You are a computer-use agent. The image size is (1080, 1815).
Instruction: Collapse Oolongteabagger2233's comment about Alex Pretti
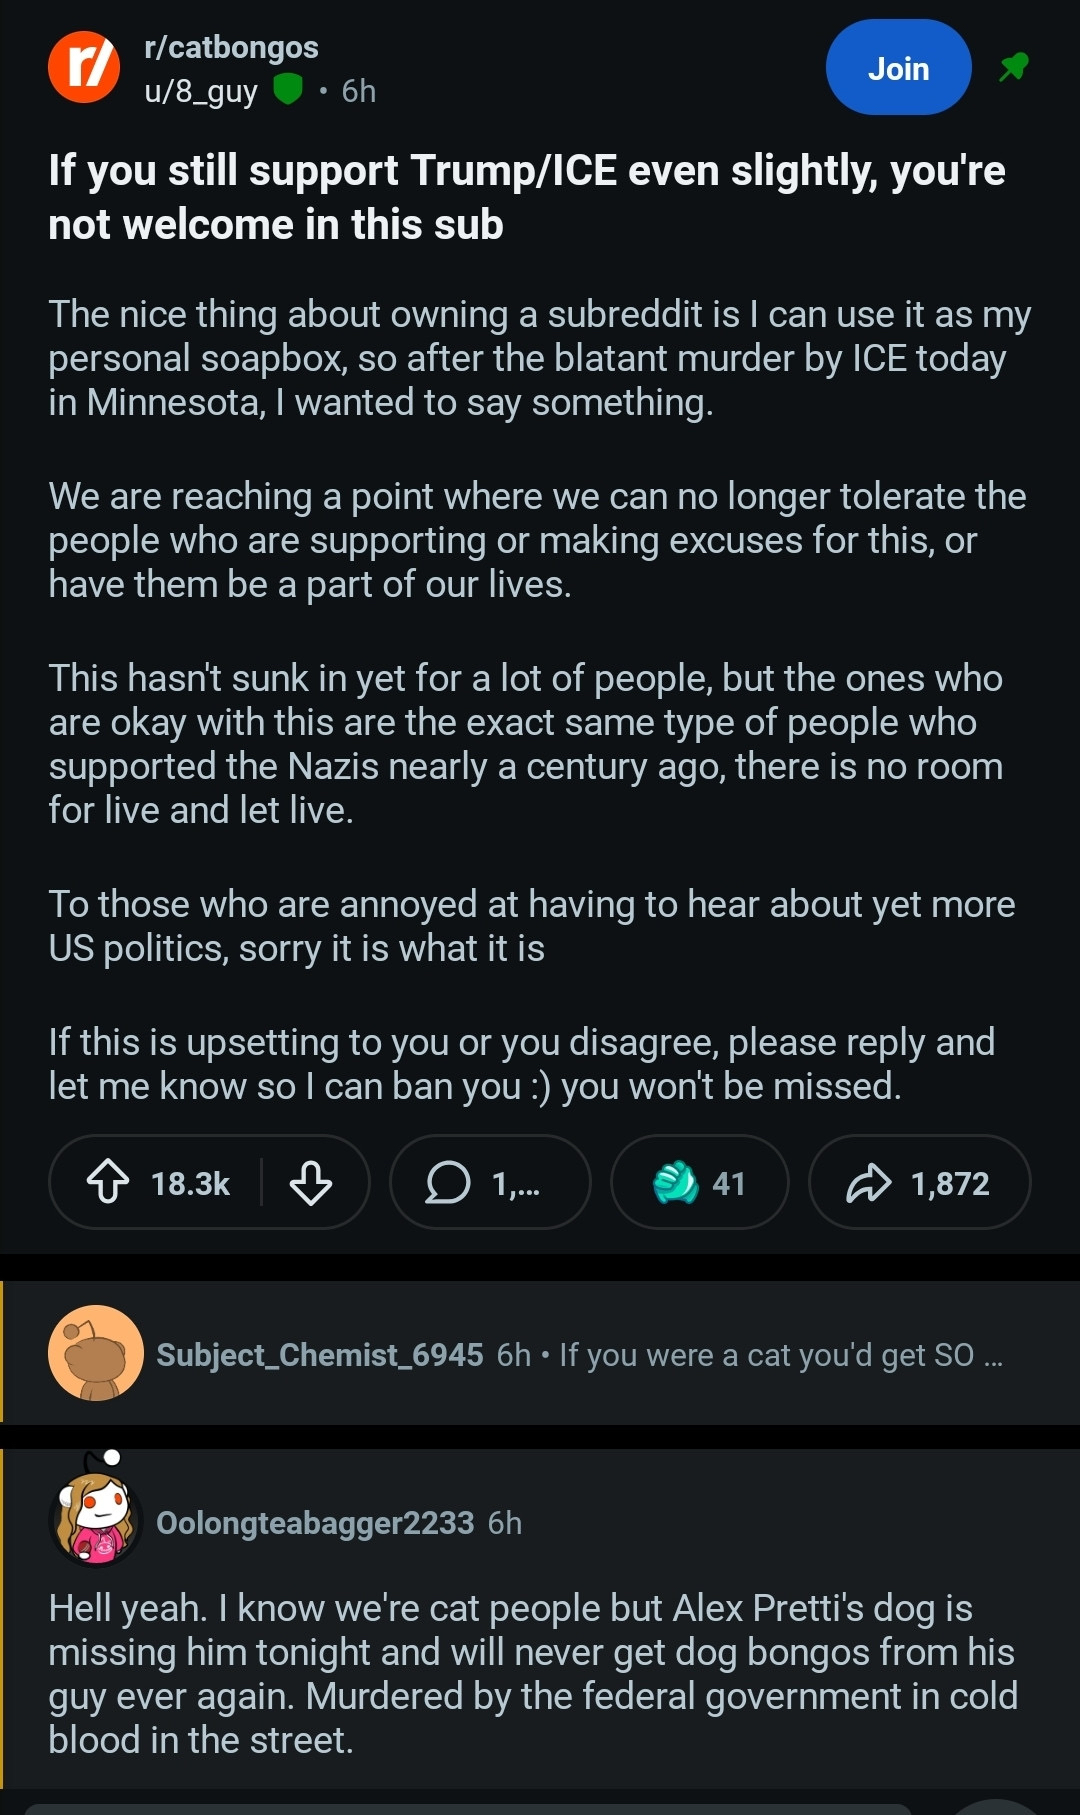(x=700, y=1523)
